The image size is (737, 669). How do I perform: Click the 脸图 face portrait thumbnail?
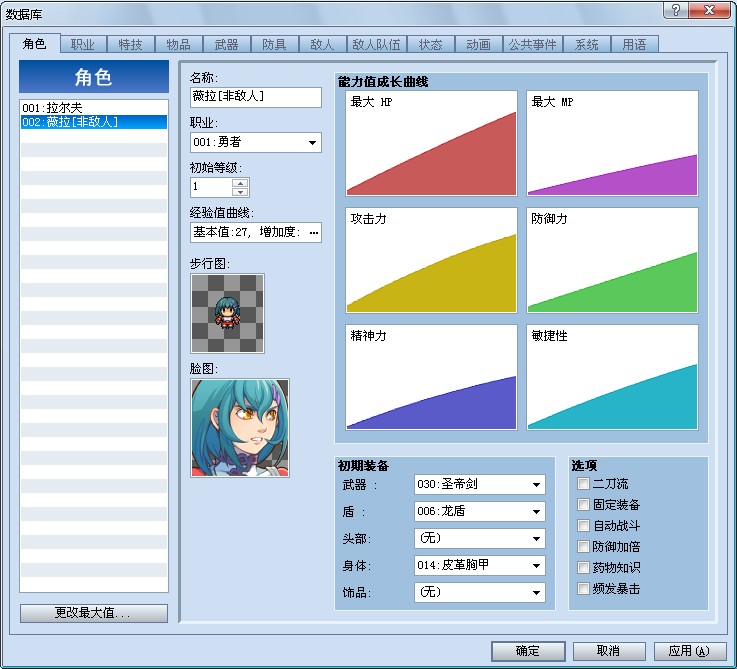(x=240, y=428)
